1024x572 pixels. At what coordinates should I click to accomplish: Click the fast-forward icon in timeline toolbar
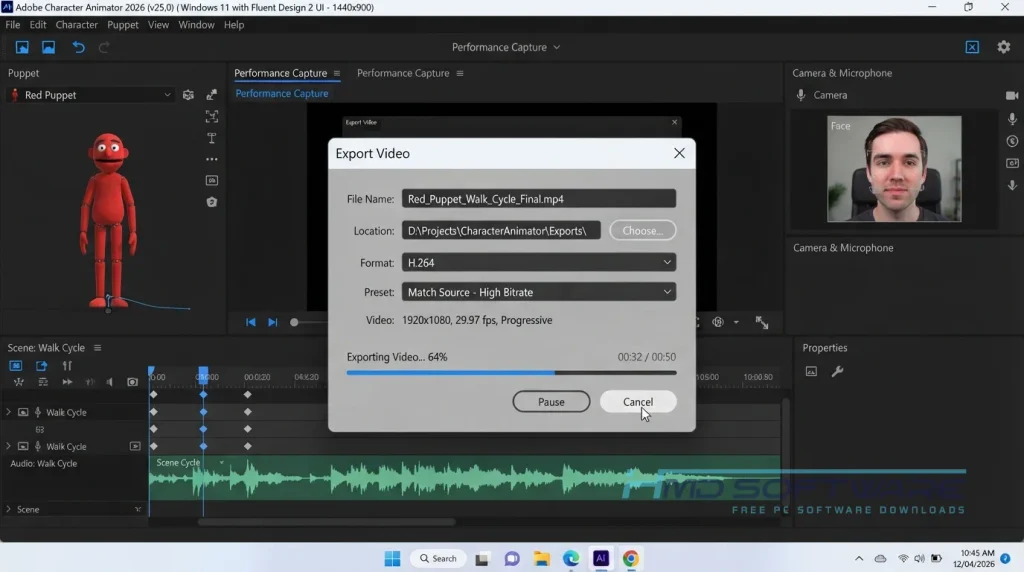click(67, 382)
